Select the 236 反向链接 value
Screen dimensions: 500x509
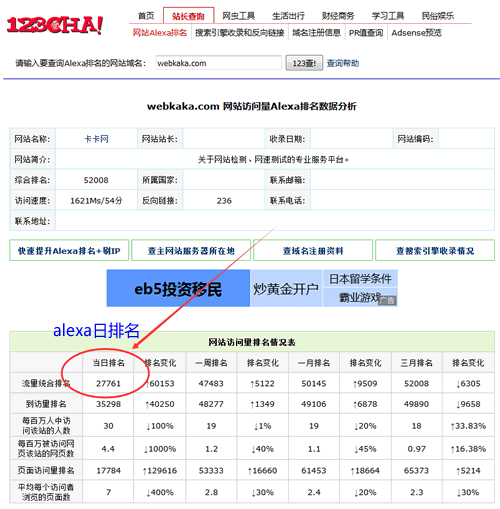(224, 201)
